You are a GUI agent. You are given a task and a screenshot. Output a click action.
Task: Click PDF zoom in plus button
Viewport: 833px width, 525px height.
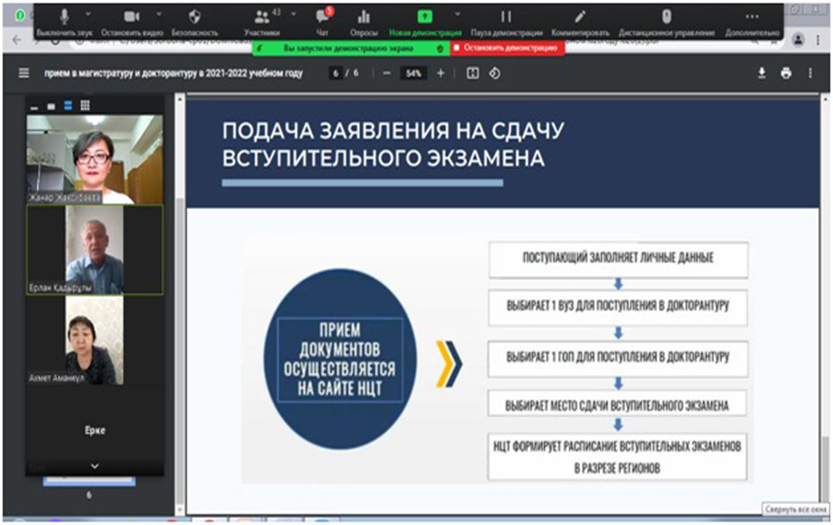[x=440, y=73]
